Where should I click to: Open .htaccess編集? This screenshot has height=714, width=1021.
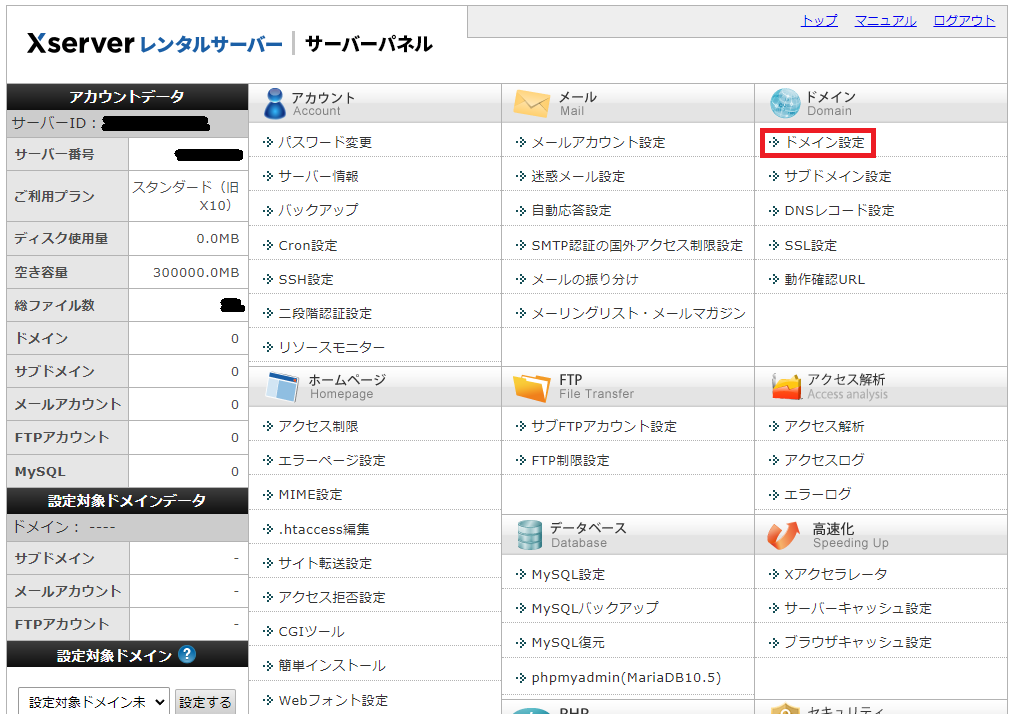[x=324, y=529]
